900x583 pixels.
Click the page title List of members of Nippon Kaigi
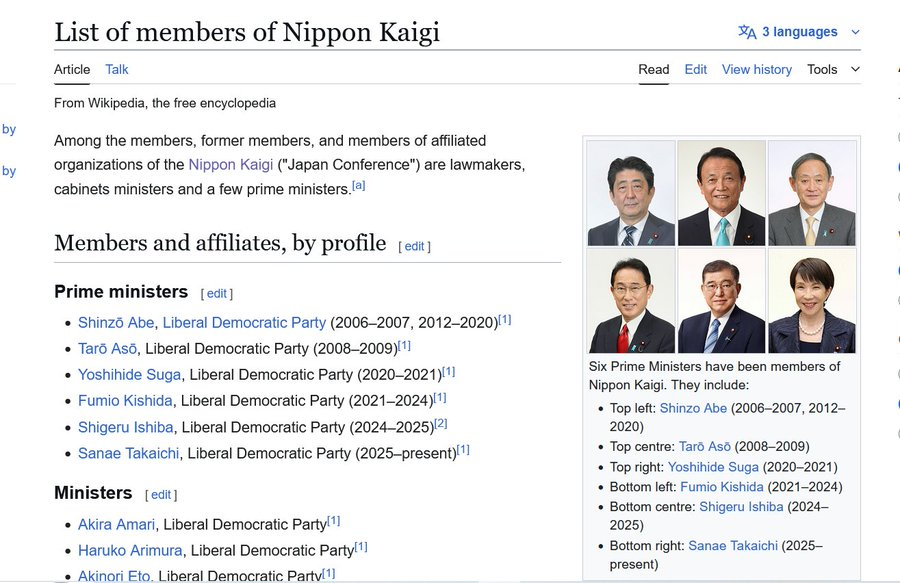(x=247, y=32)
